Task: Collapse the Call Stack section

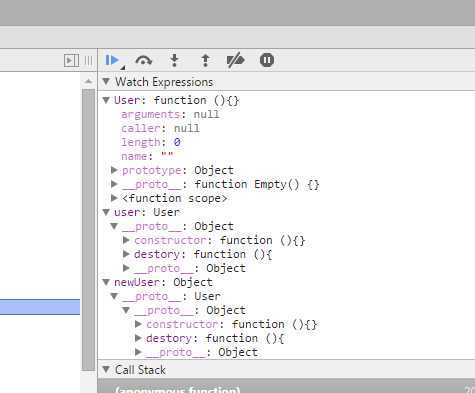Action: [x=106, y=369]
